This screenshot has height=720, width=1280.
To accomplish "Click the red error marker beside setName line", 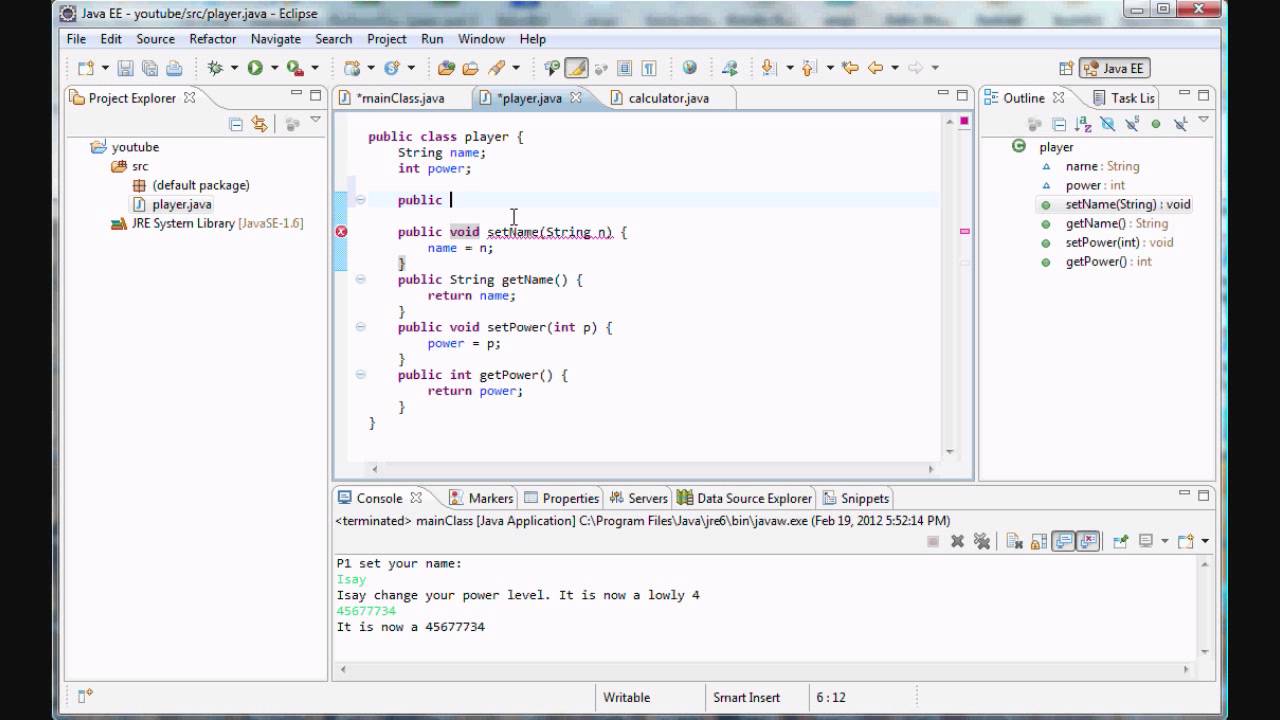I will click(341, 232).
